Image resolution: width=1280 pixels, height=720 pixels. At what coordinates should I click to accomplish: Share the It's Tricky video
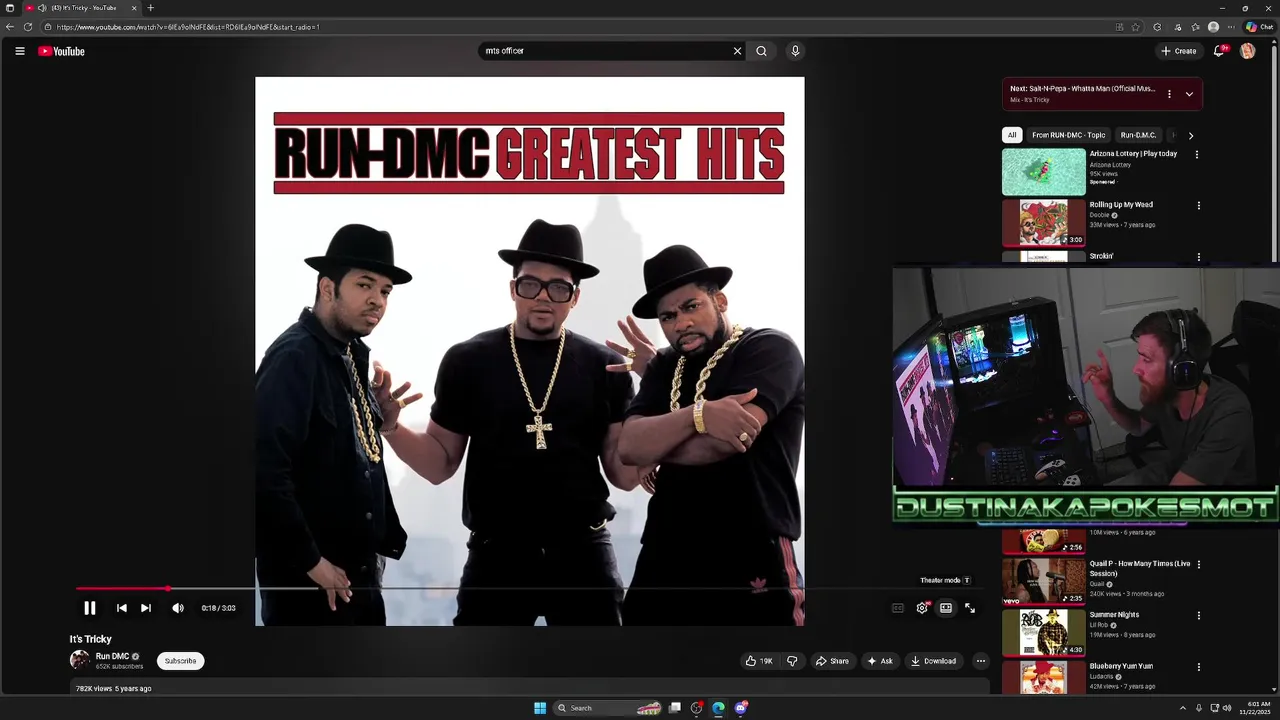(x=832, y=661)
